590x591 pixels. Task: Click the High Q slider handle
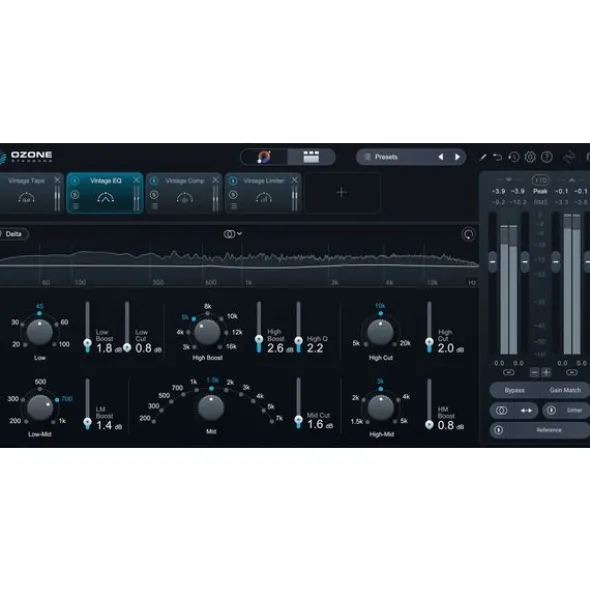299,341
